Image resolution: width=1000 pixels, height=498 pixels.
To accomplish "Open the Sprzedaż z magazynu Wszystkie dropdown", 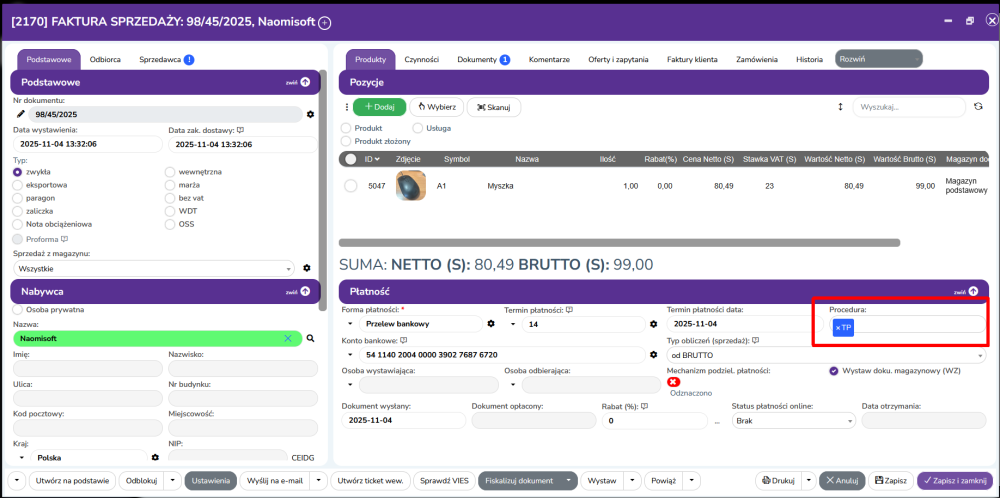I will (x=155, y=268).
